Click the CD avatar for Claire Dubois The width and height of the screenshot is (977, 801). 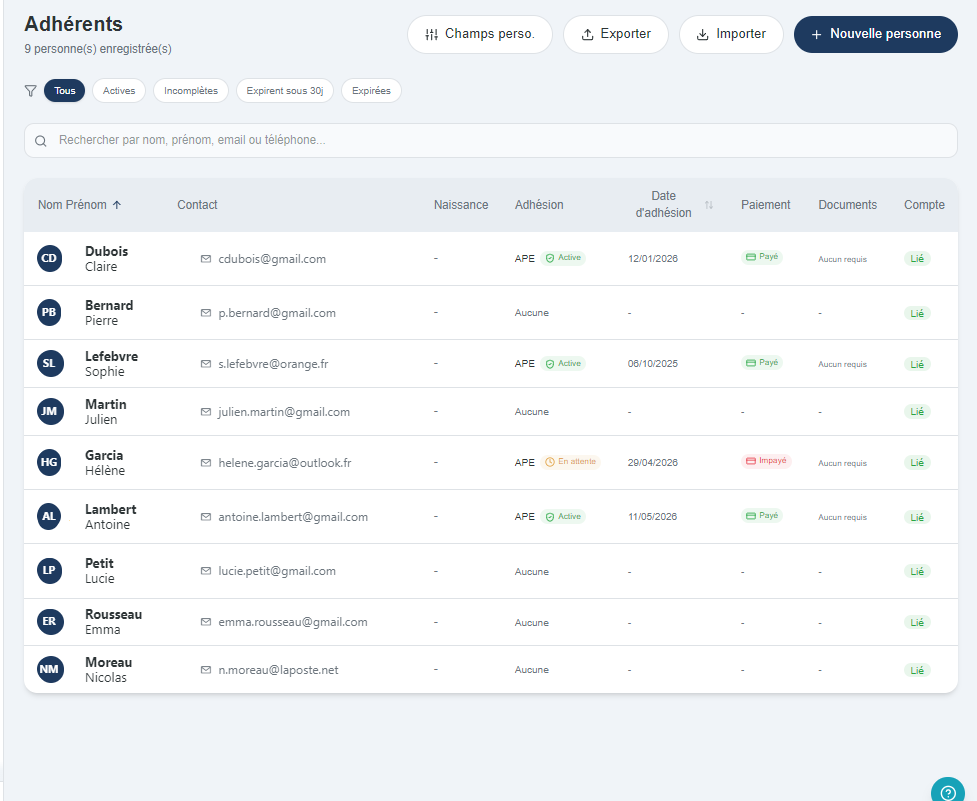(x=49, y=258)
